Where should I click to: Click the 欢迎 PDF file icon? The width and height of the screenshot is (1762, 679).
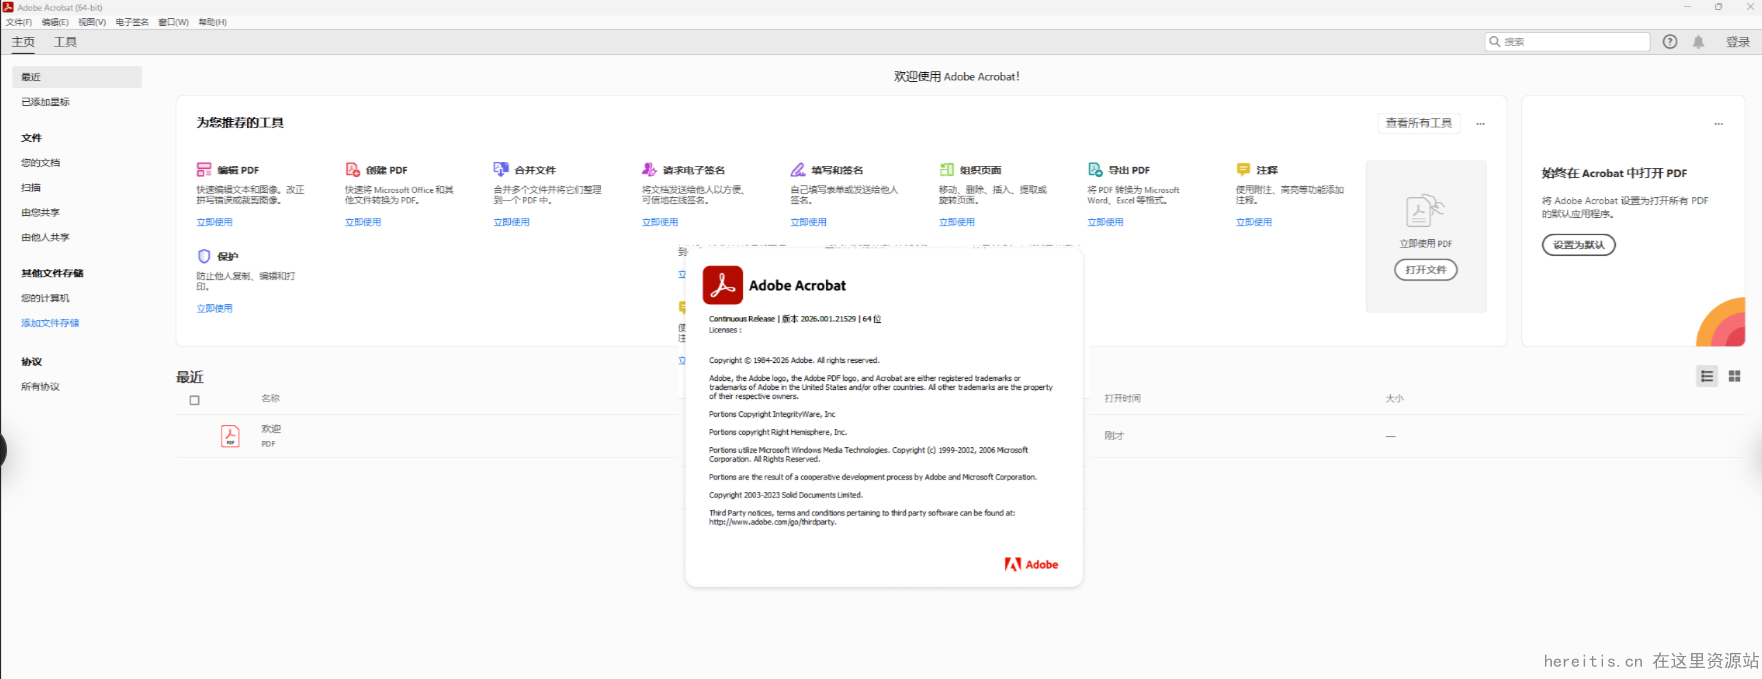230,436
